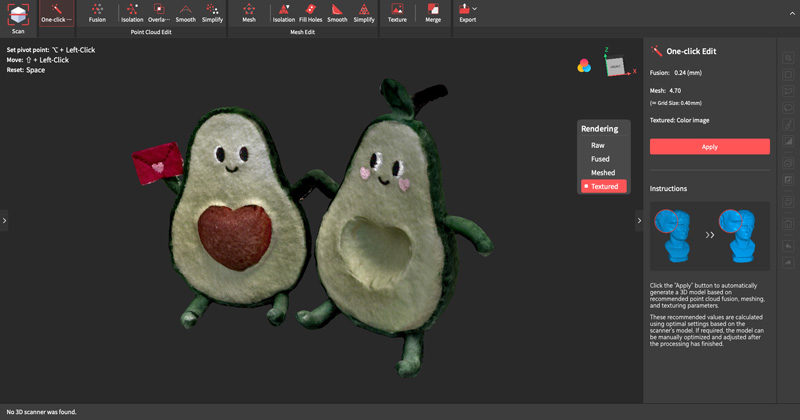Select the Merge tool

click(x=433, y=14)
